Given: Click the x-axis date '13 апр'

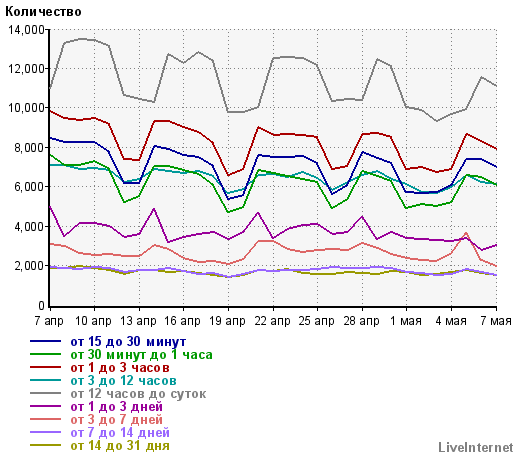Looking at the screenshot, I should tap(138, 321).
